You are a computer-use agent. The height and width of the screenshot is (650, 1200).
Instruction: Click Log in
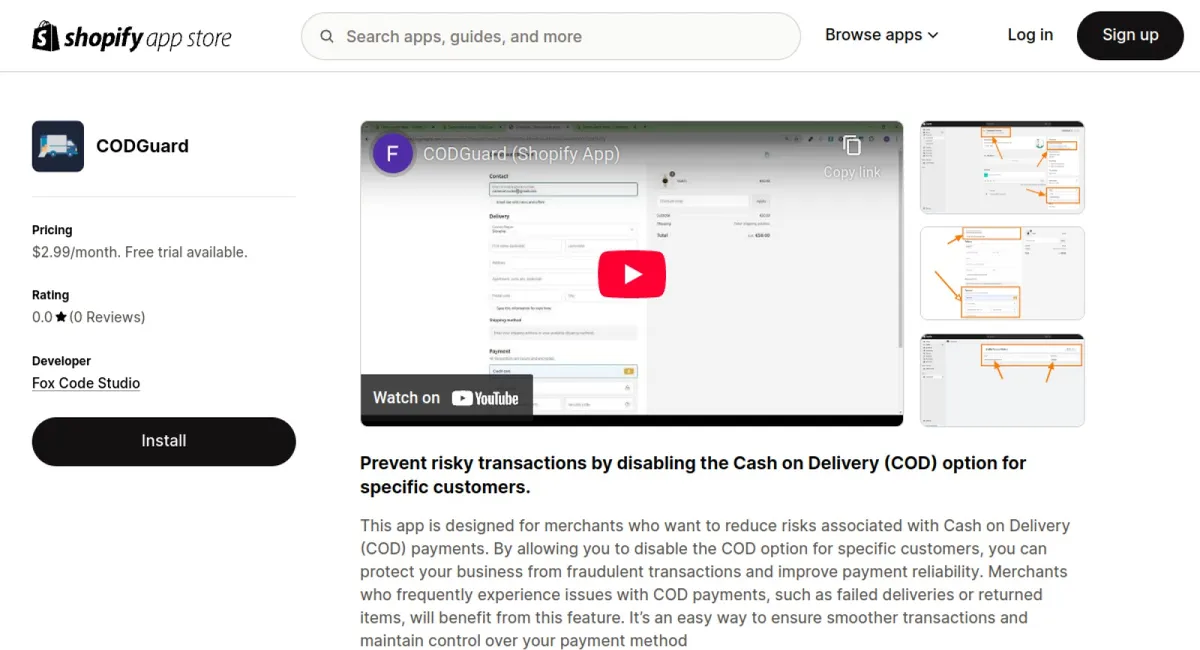pos(1030,35)
